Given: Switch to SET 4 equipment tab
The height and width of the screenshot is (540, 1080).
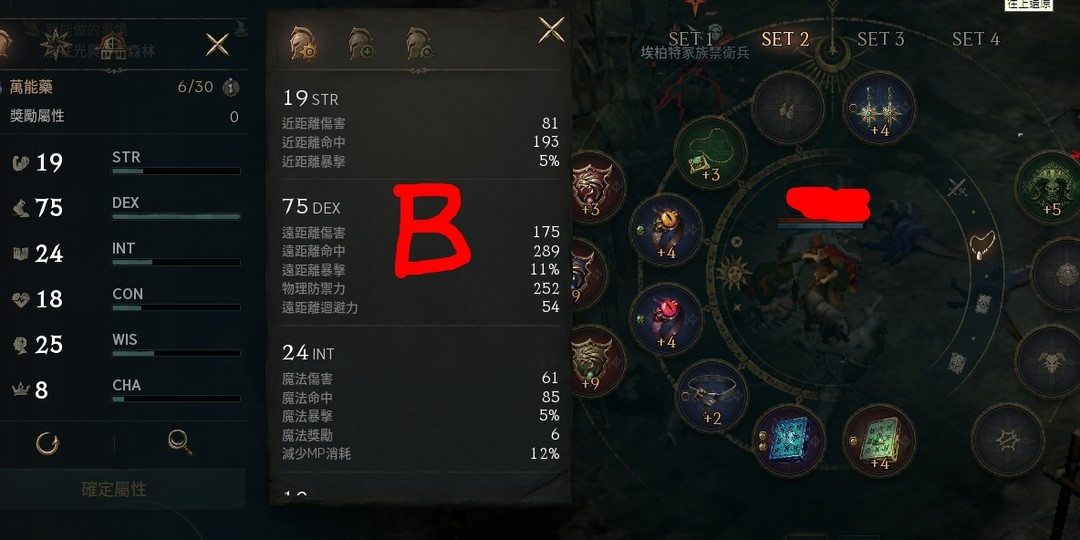Looking at the screenshot, I should coord(975,39).
